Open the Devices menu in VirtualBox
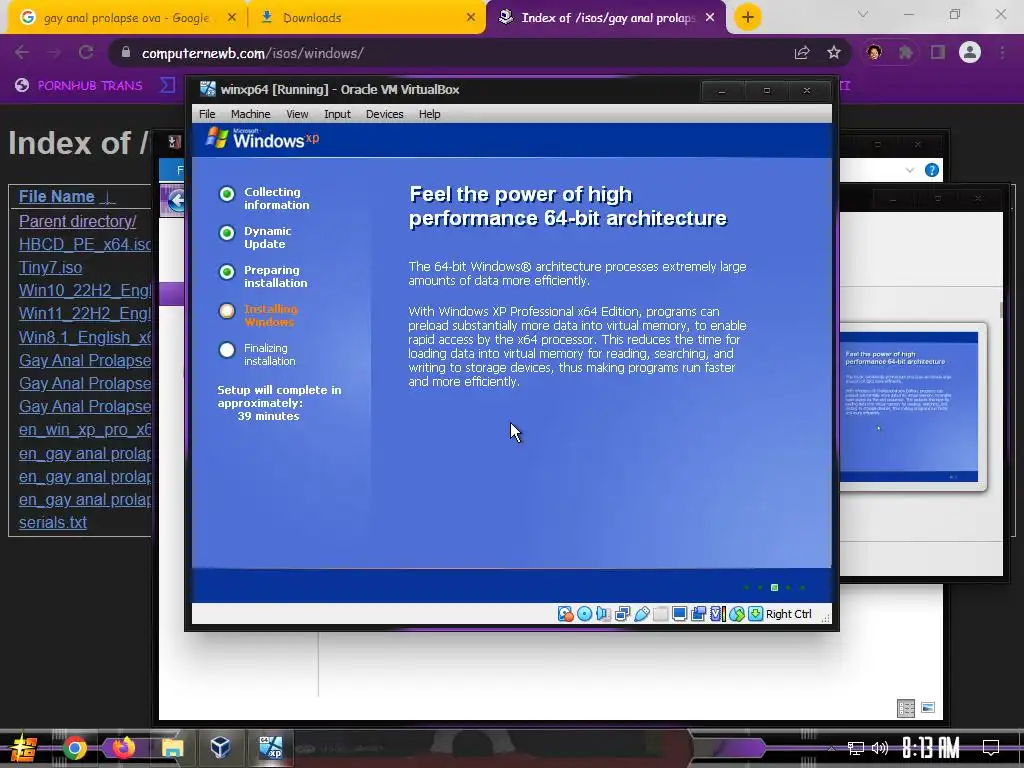 click(x=384, y=114)
